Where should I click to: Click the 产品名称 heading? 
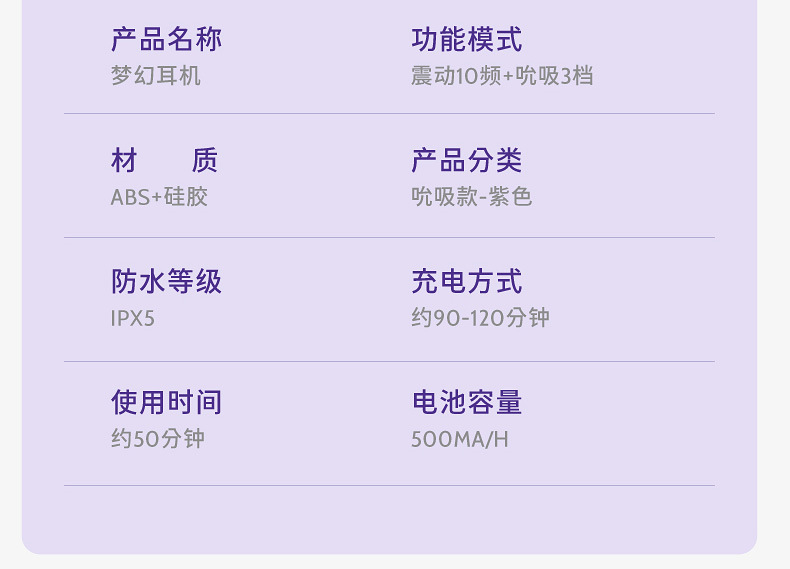pyautogui.click(x=166, y=40)
